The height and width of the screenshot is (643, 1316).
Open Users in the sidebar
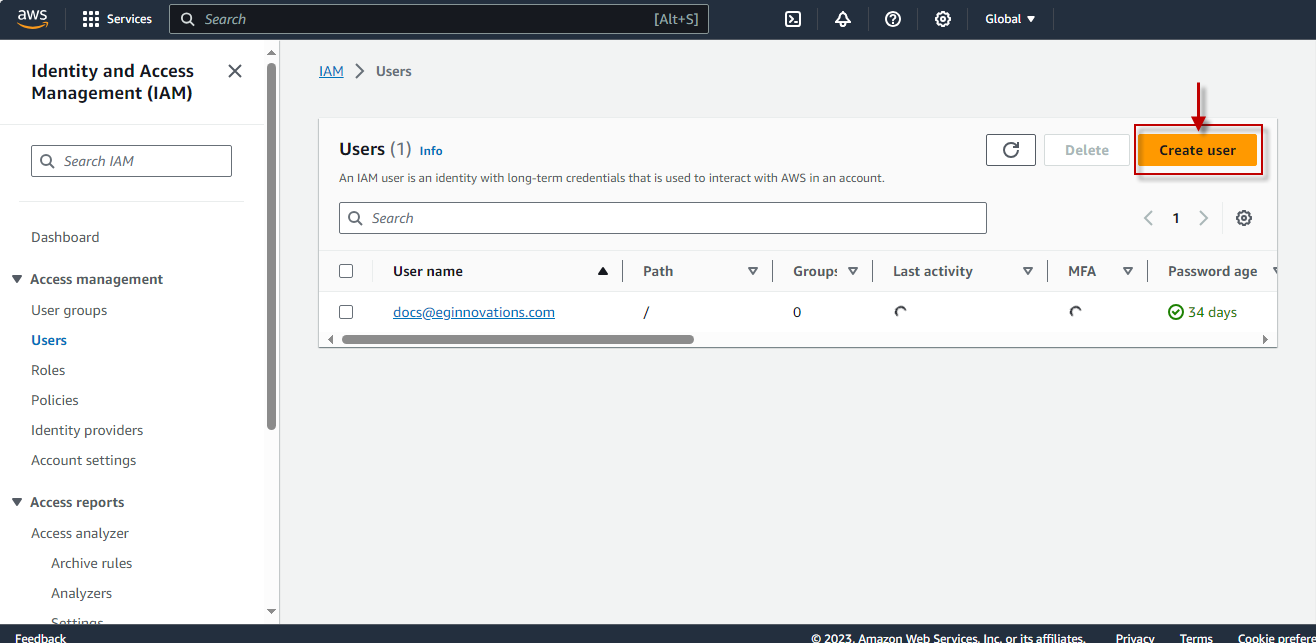click(x=49, y=340)
